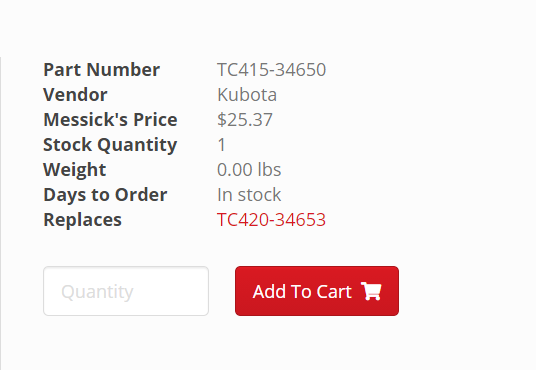The height and width of the screenshot is (370, 536).
Task: Click the Part Number label
Action: pos(102,70)
